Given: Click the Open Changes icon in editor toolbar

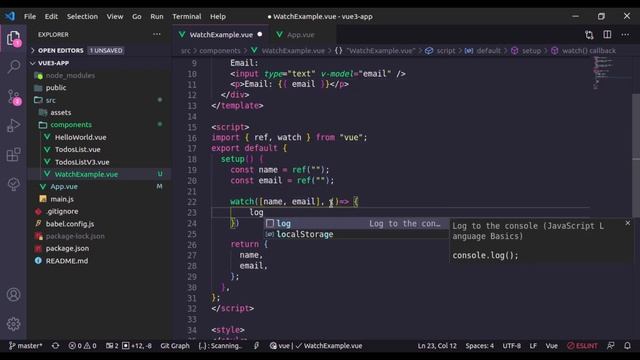Looking at the screenshot, I should tap(589, 35).
